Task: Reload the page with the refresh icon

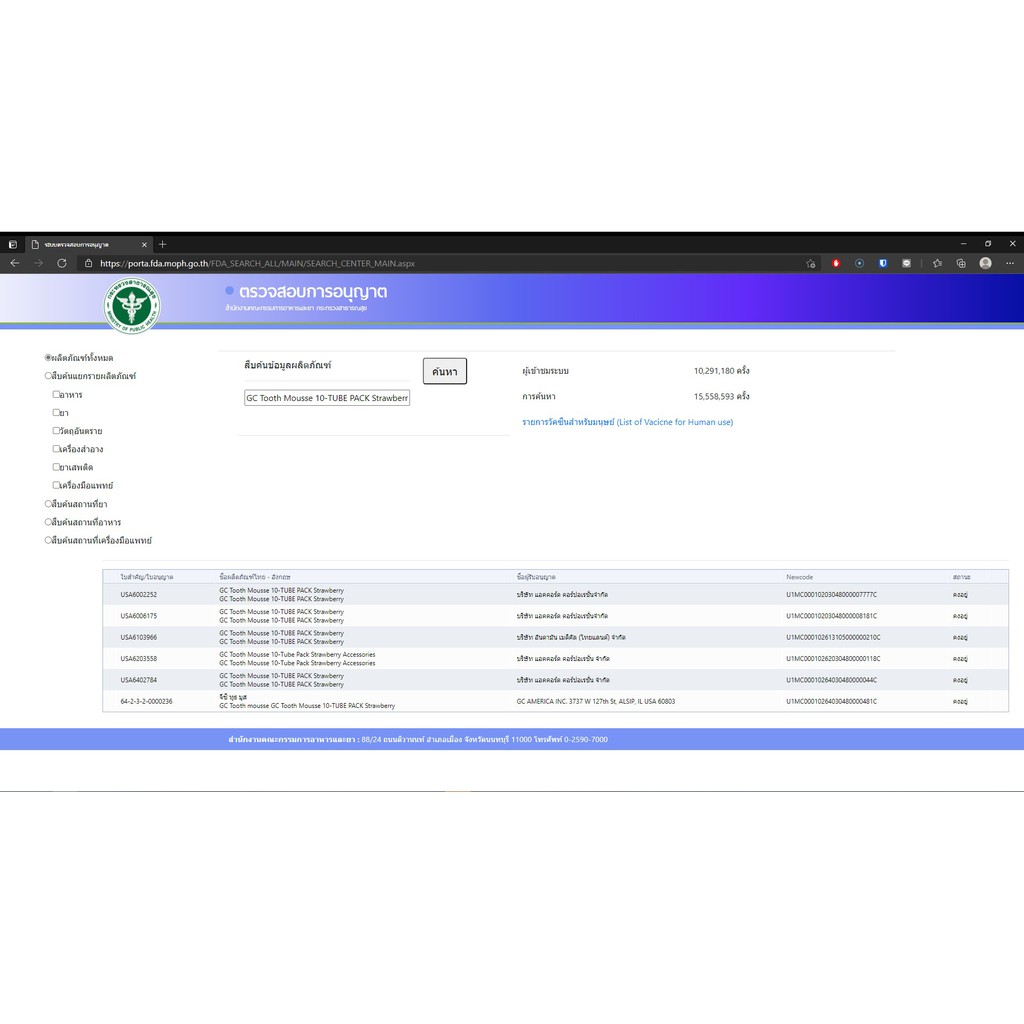Action: click(62, 263)
